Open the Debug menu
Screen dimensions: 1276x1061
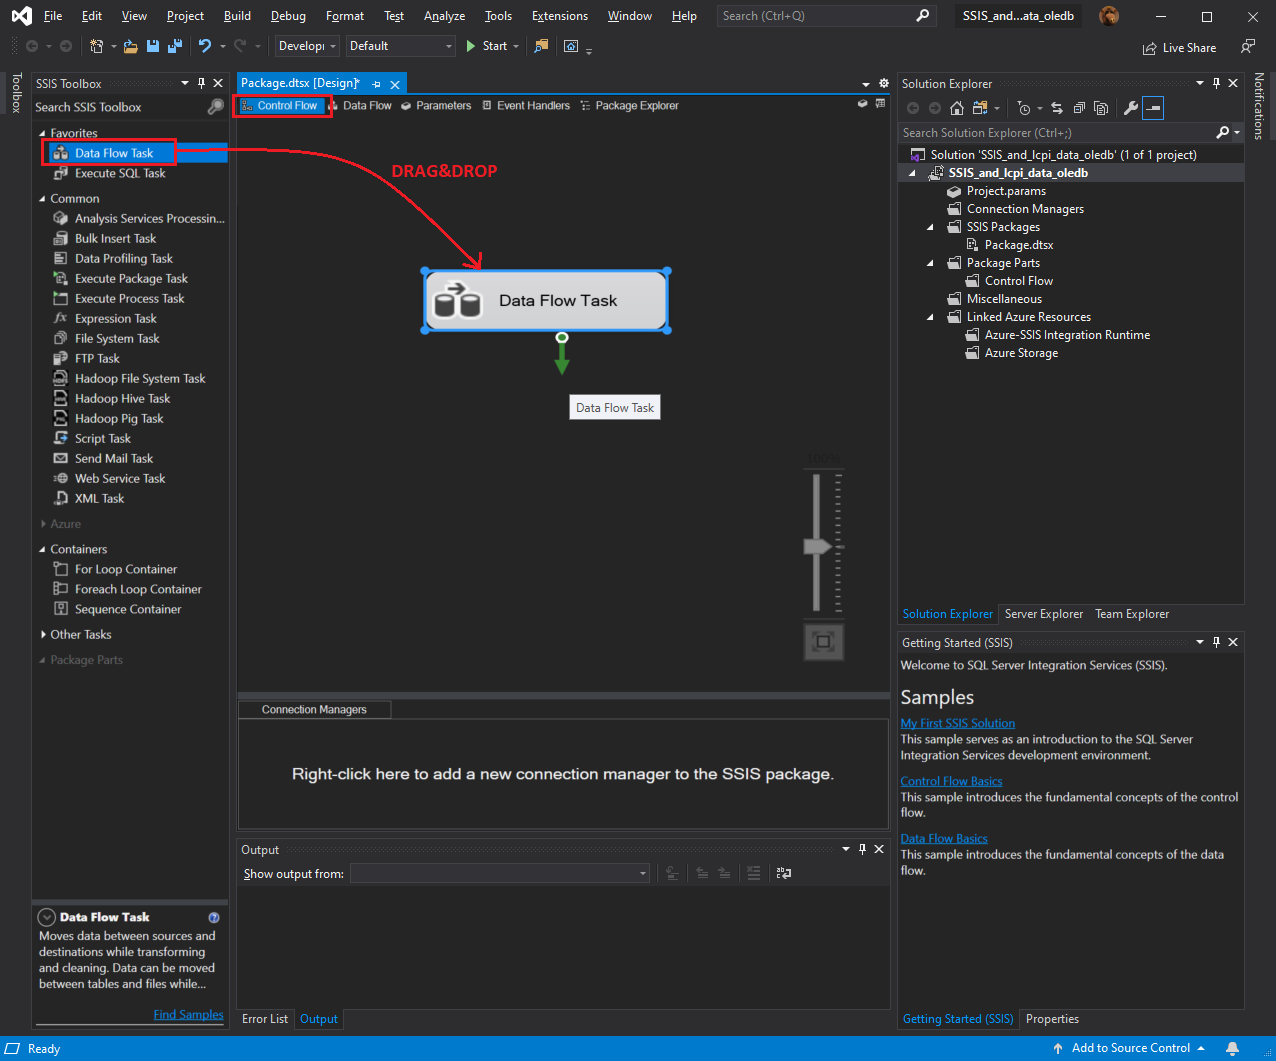[x=288, y=16]
